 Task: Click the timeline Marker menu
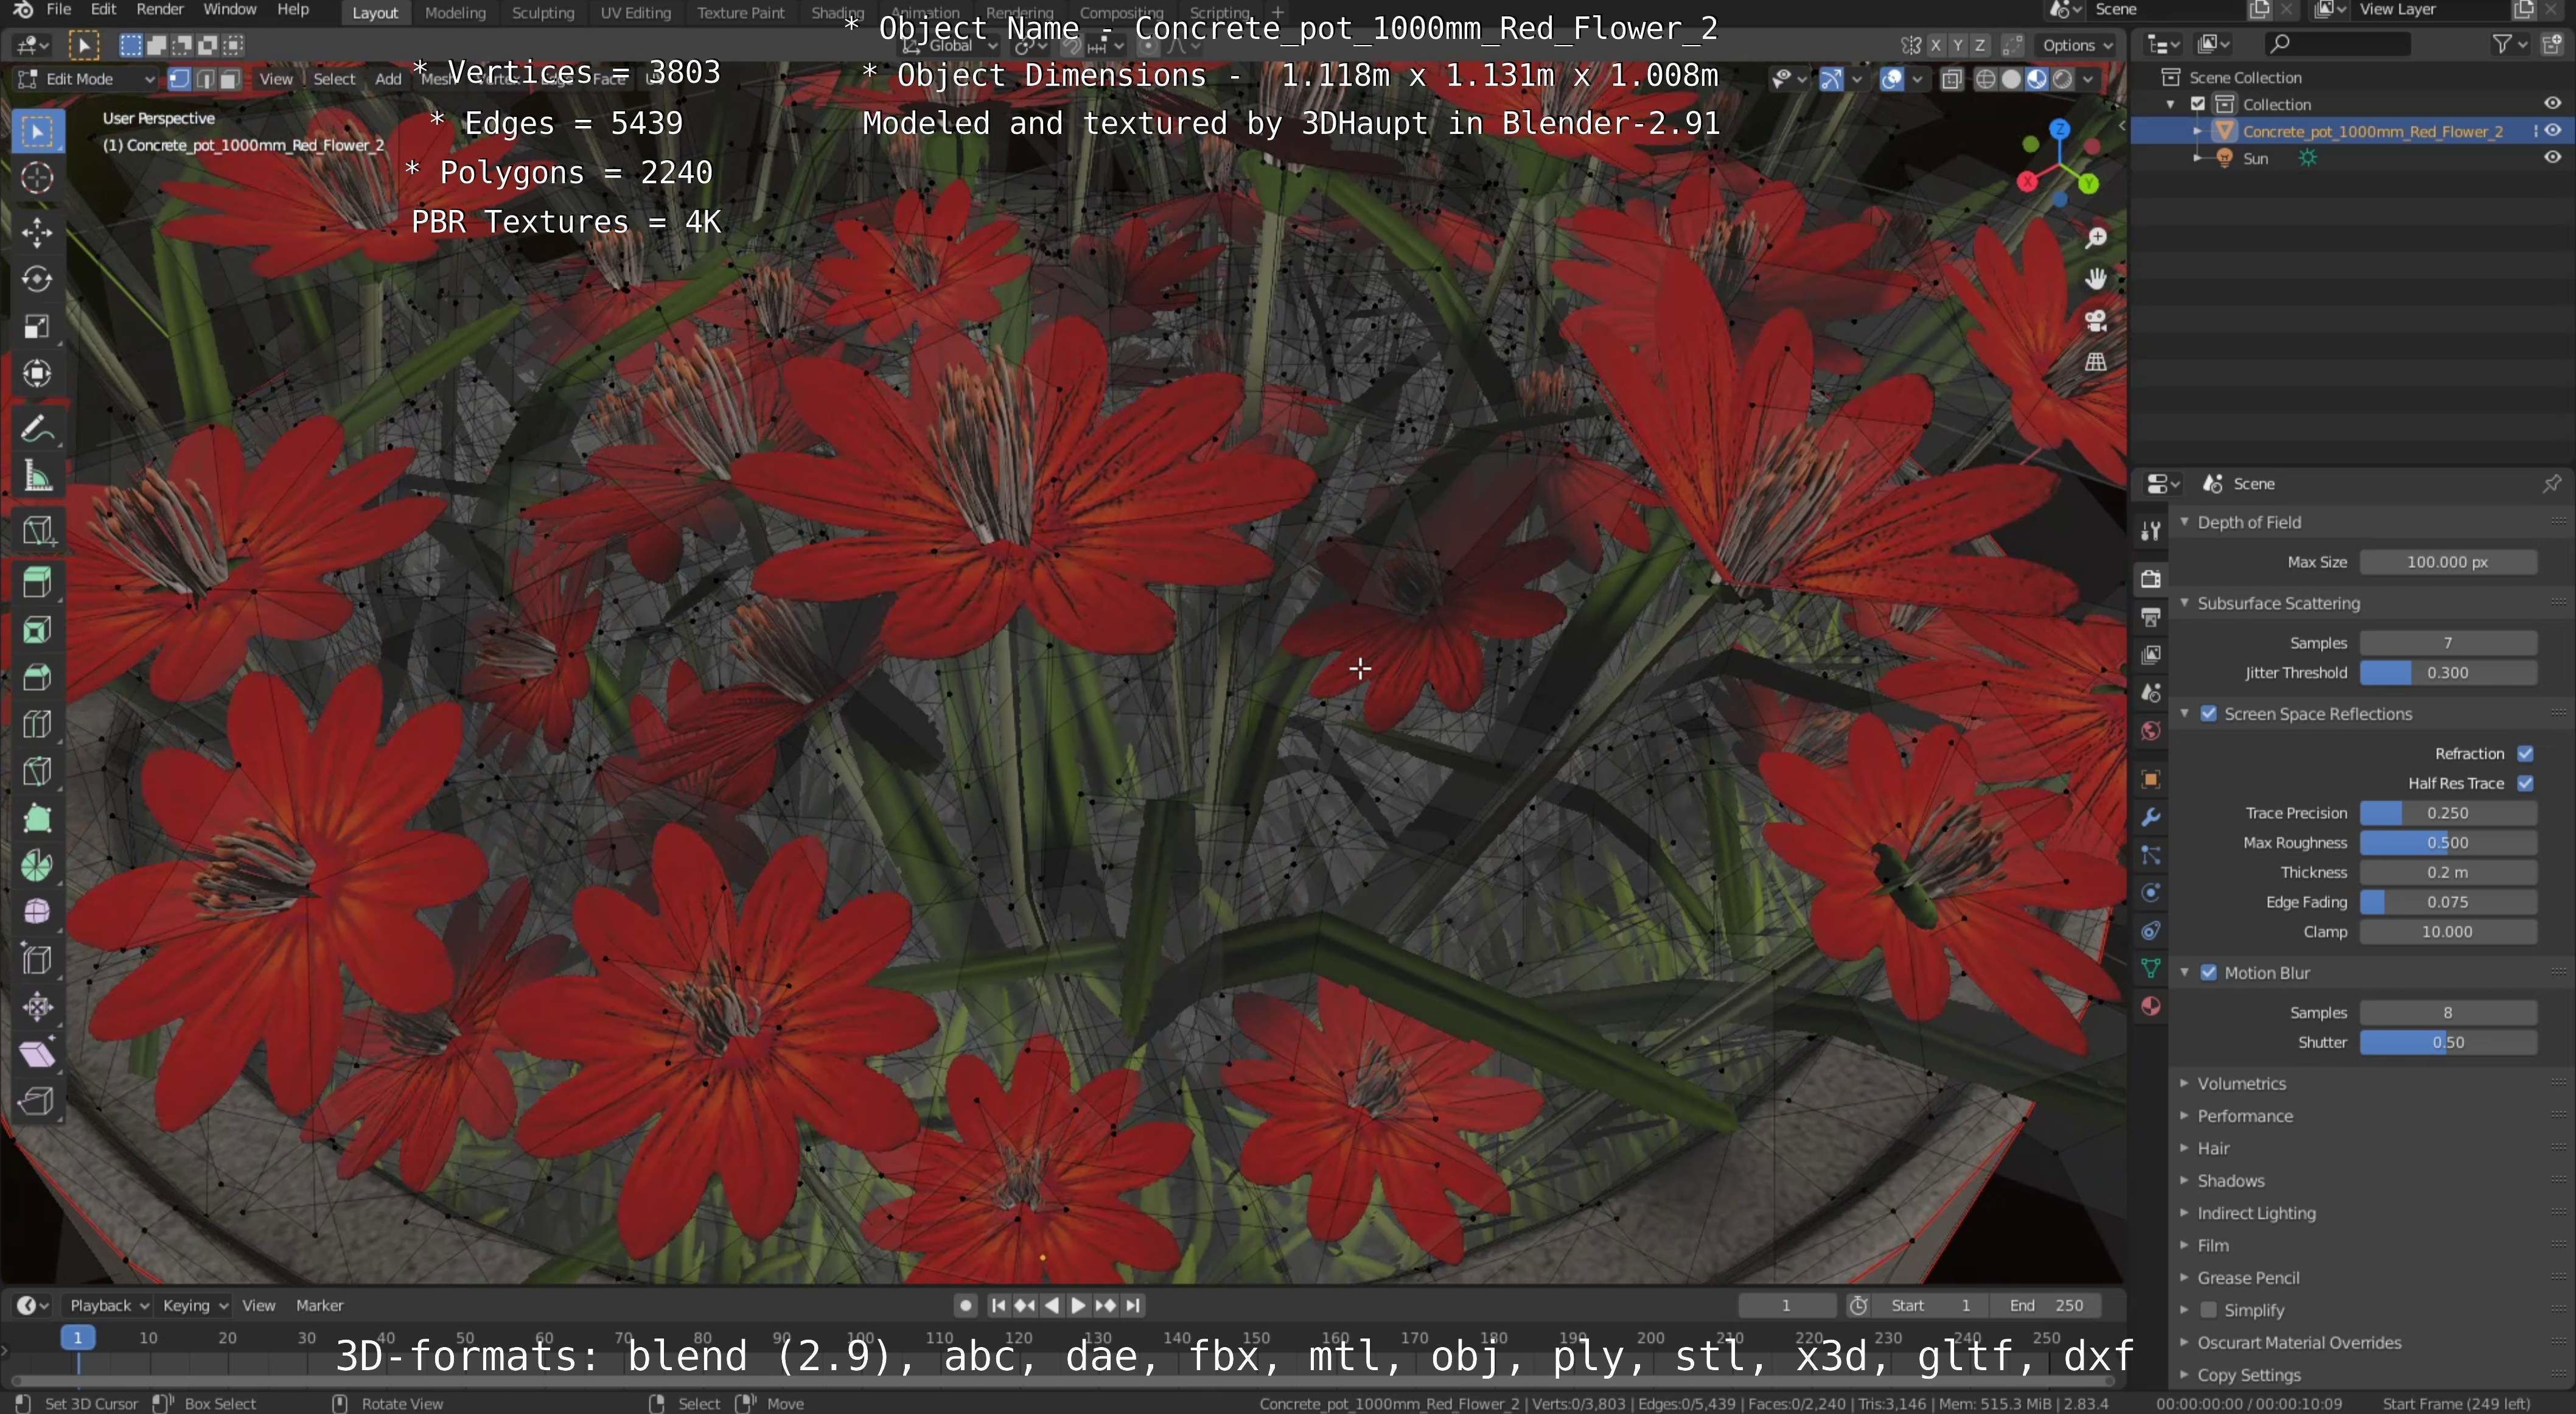tap(319, 1306)
